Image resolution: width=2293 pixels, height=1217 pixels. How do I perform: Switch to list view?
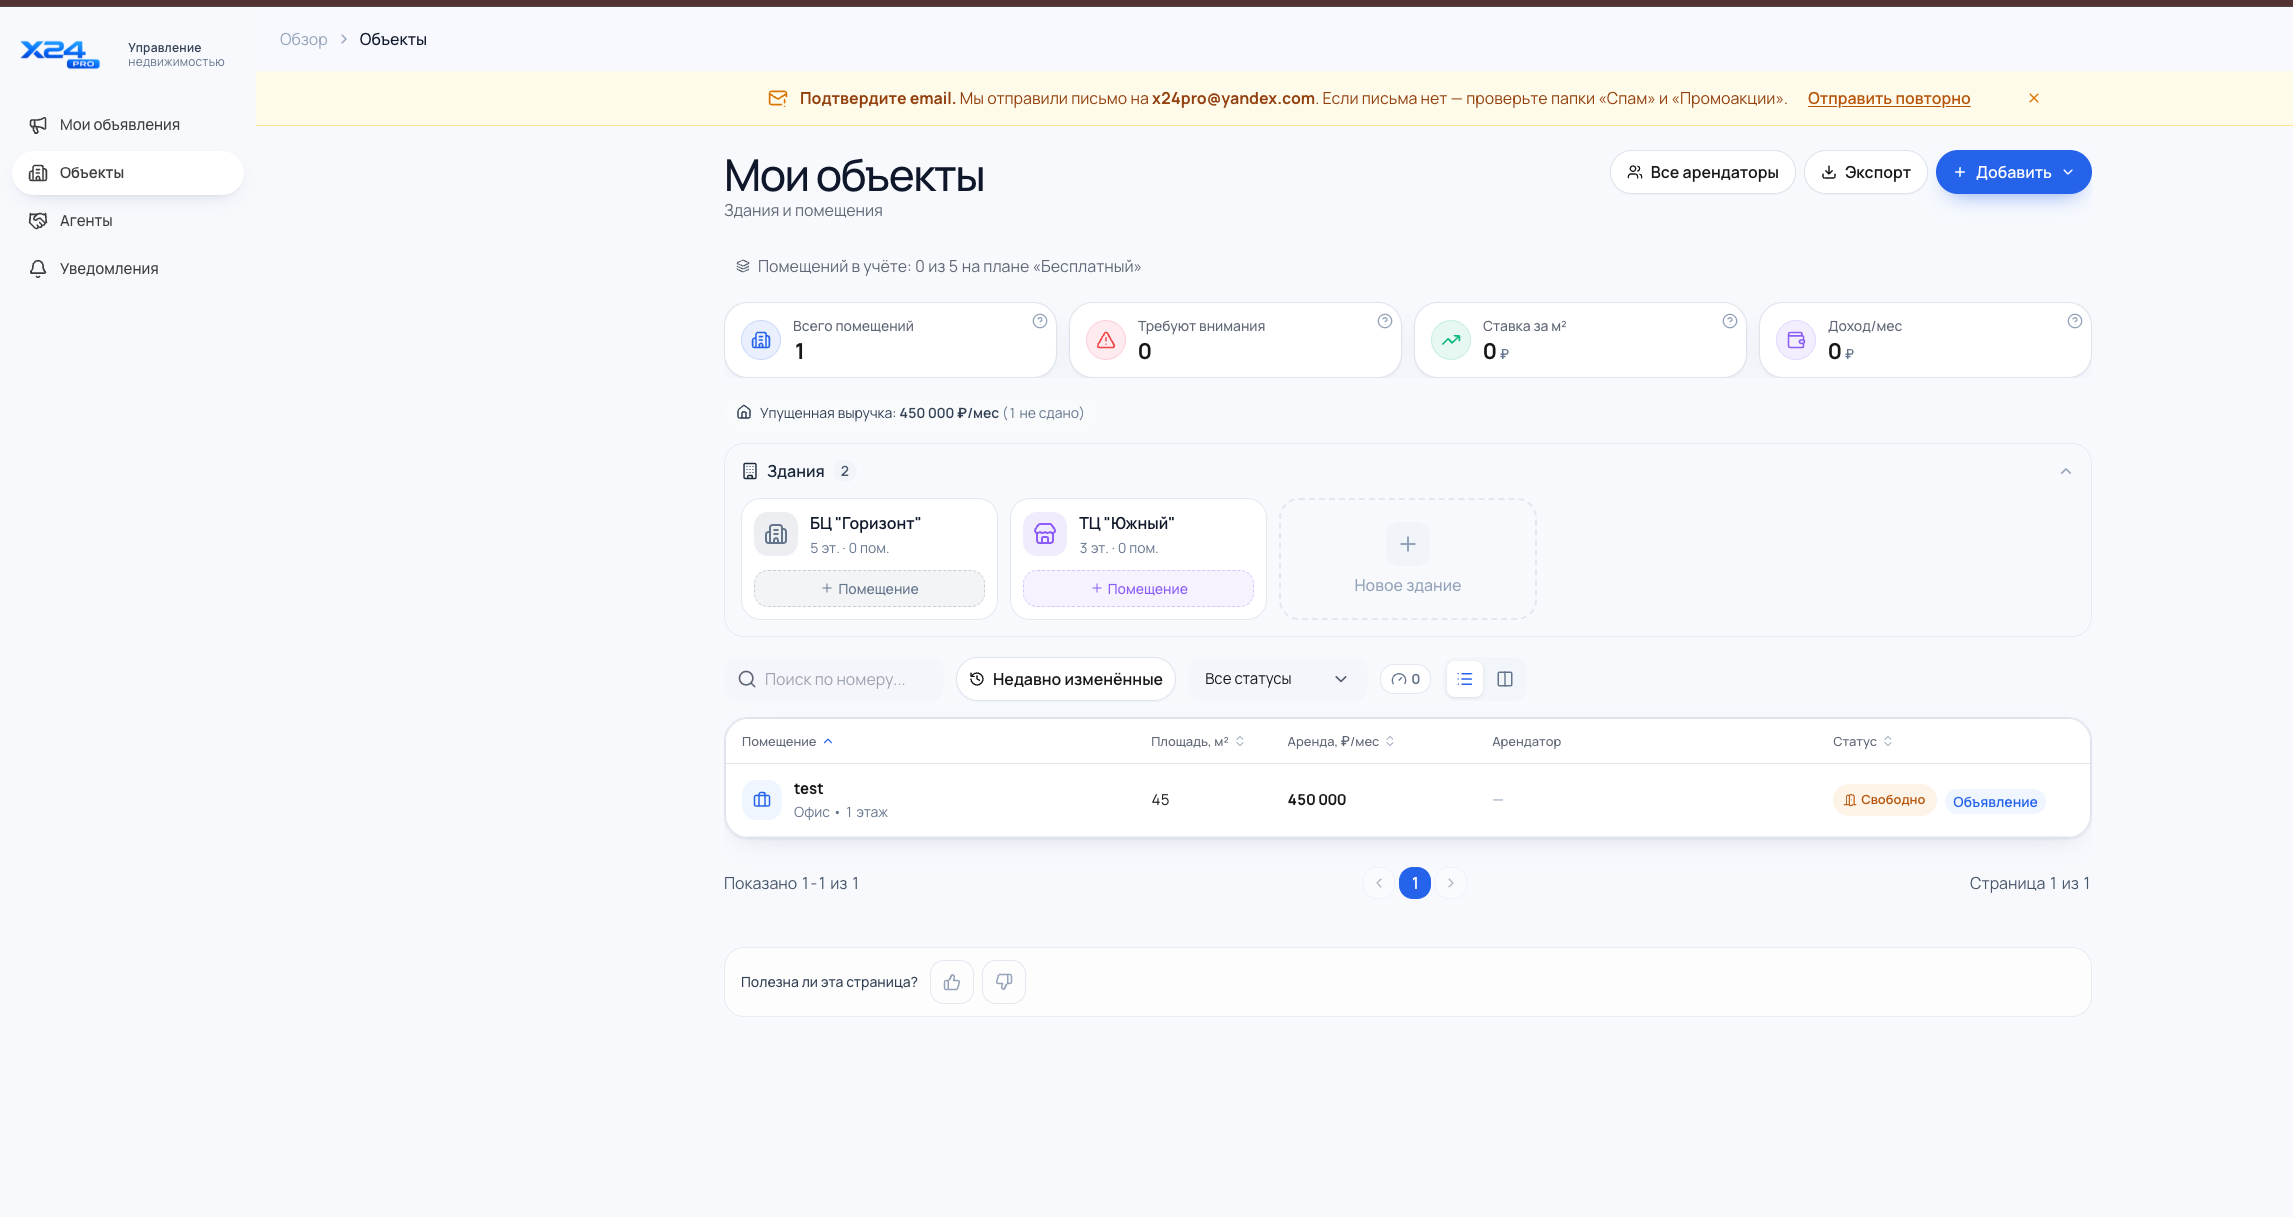(1464, 679)
